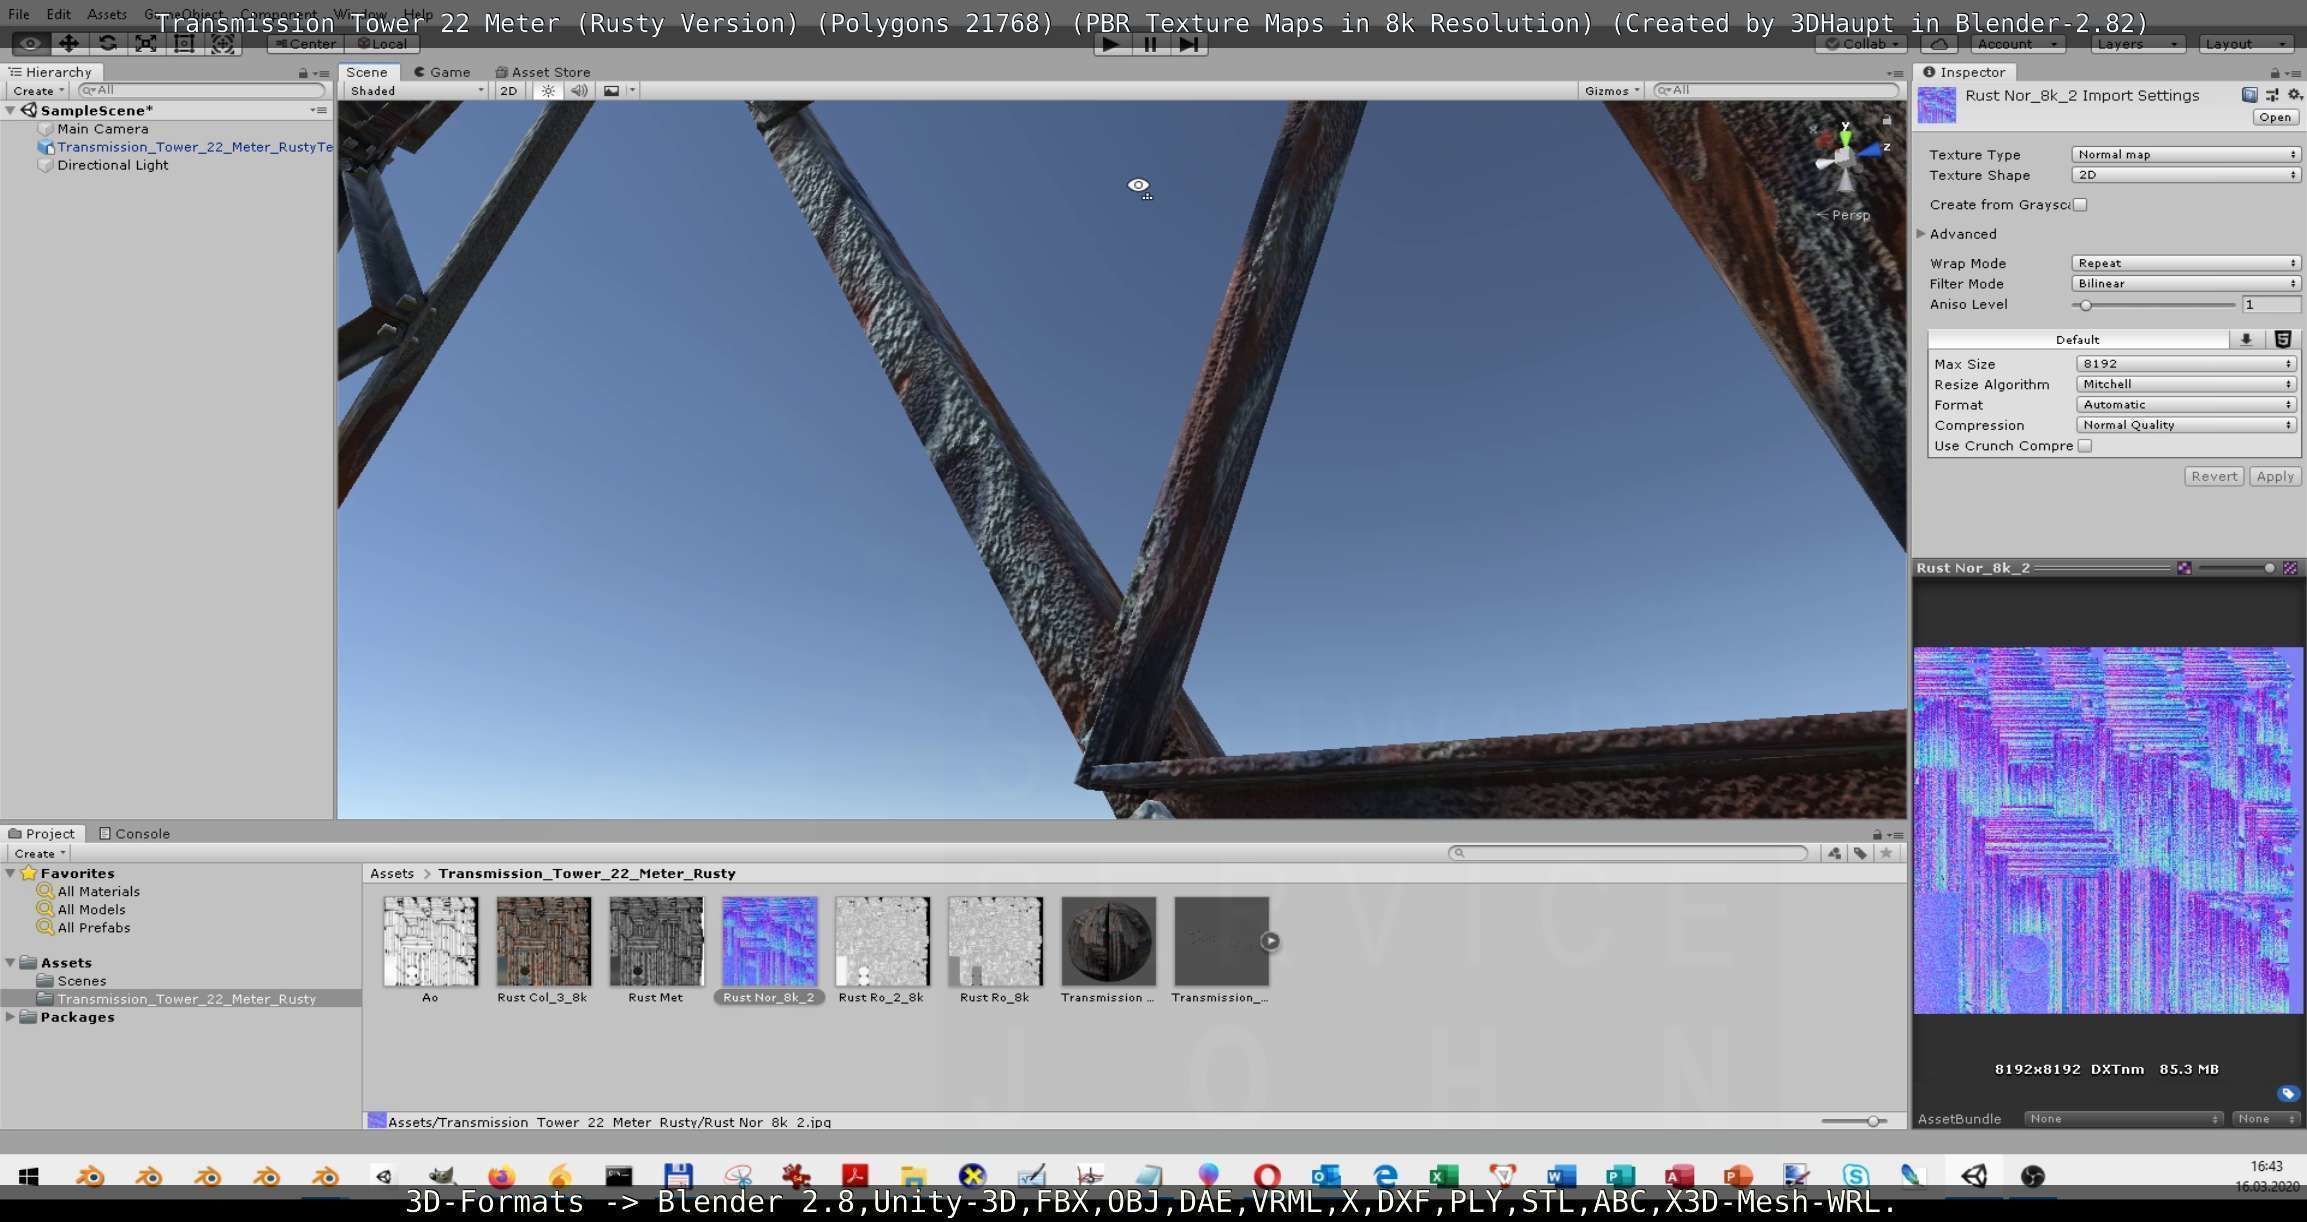
Task: Select the Ao texture thumbnail
Action: coord(430,942)
